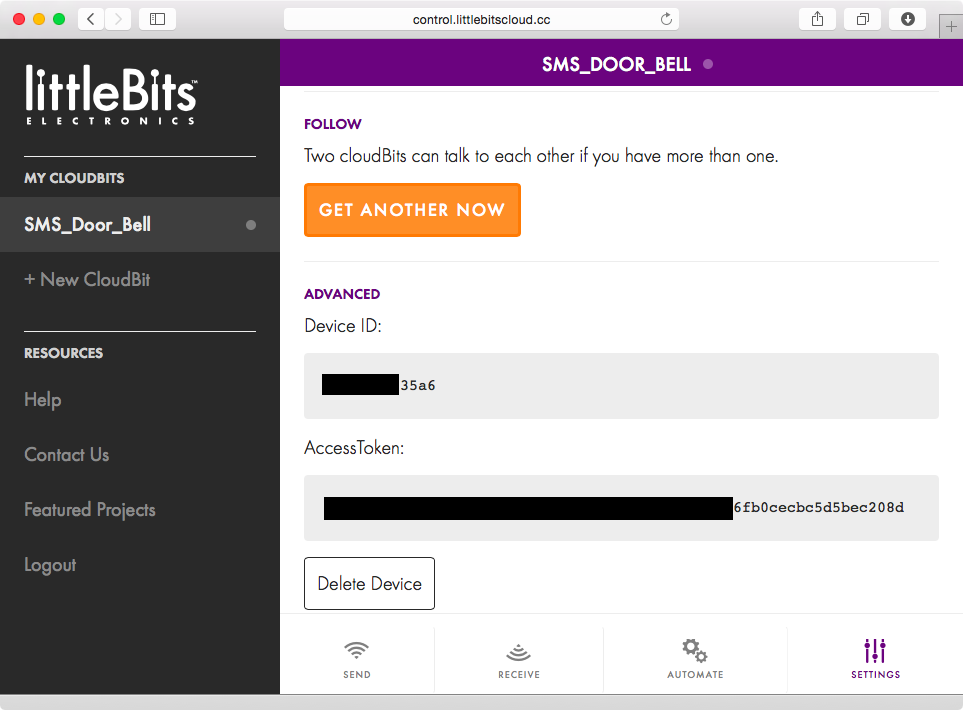Click the ADVANCED section heading
Viewport: 963px width, 710px height.
[x=342, y=294]
